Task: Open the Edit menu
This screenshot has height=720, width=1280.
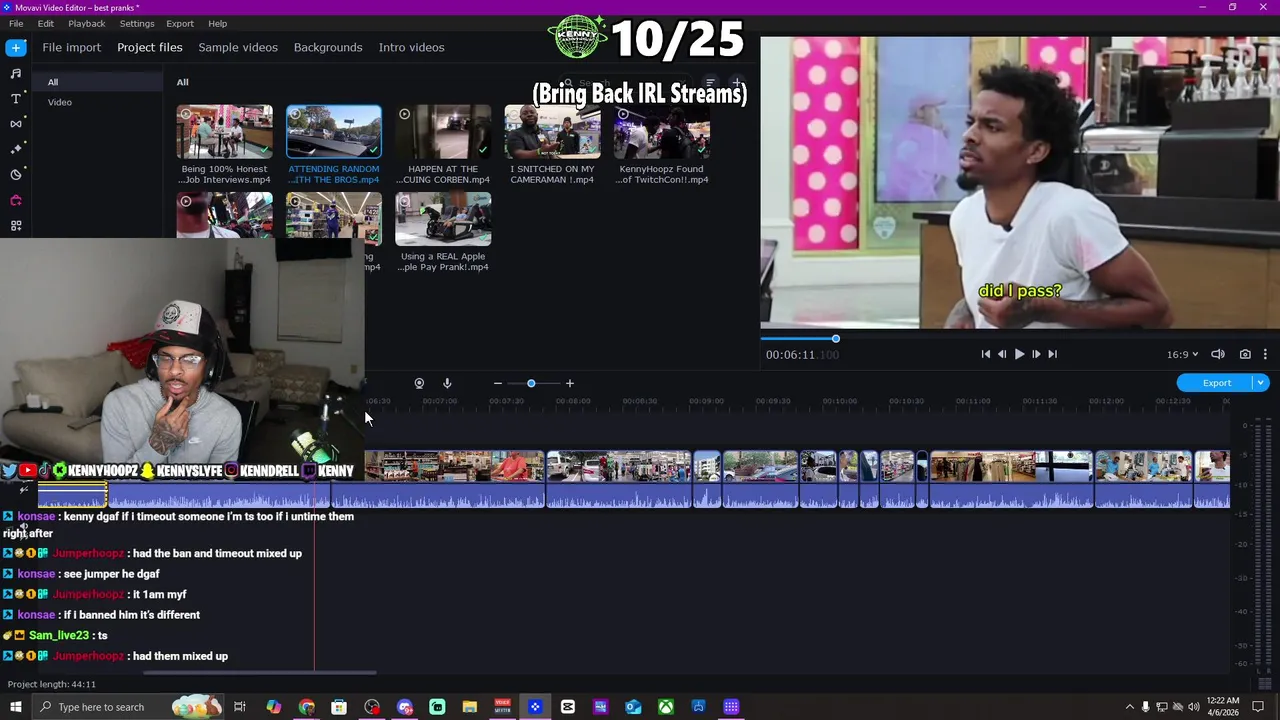Action: (x=46, y=23)
